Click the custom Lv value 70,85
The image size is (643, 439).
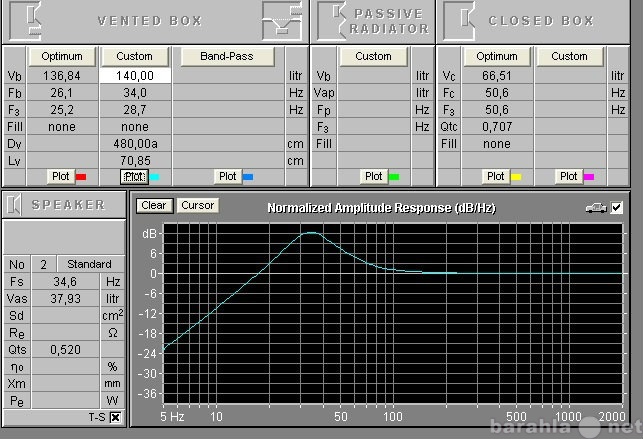click(x=135, y=161)
